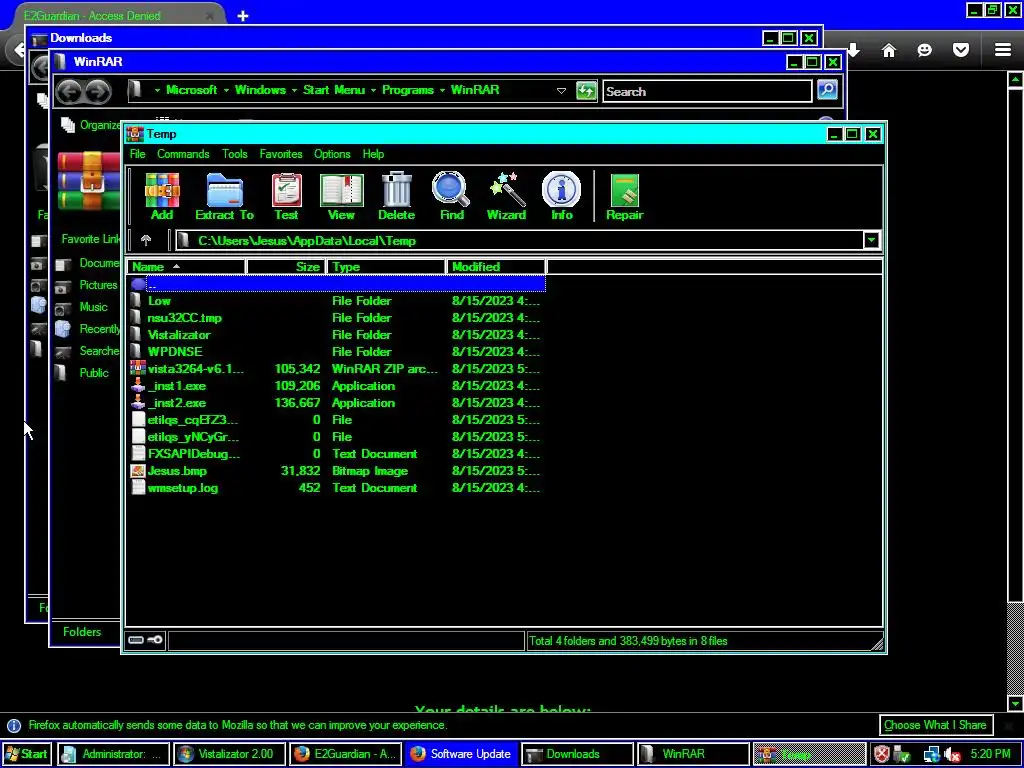Click the Choose What I Share button
Image resolution: width=1024 pixels, height=768 pixels.
(x=935, y=725)
